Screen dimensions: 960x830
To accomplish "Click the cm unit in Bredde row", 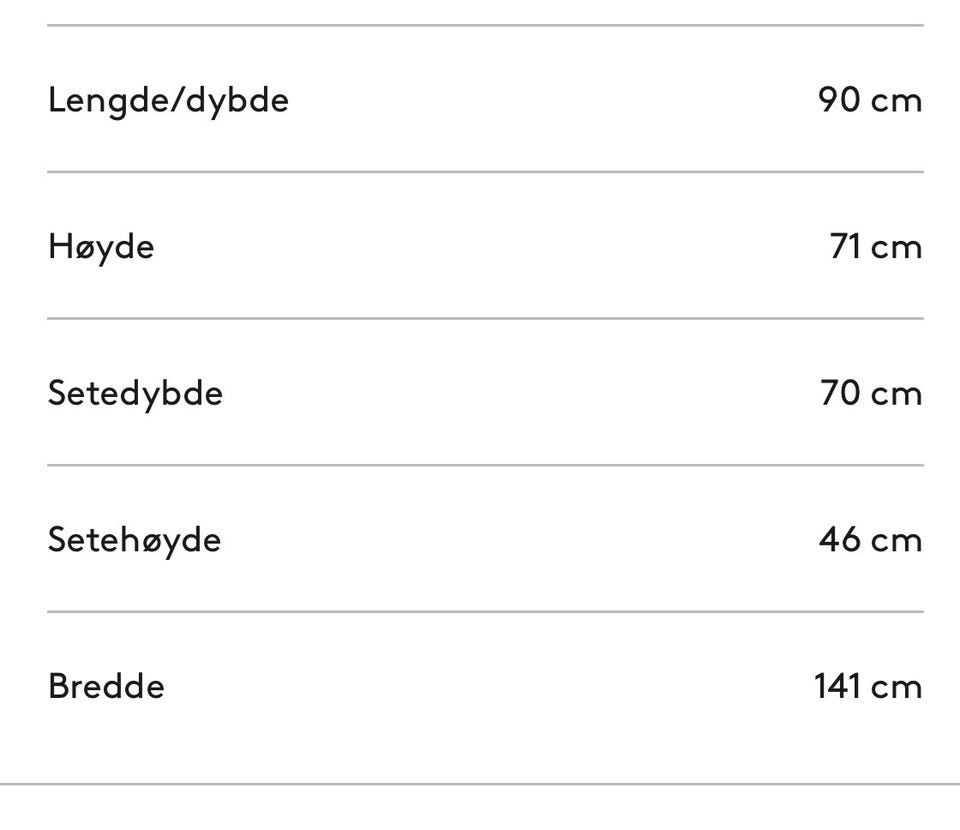I will [x=896, y=688].
